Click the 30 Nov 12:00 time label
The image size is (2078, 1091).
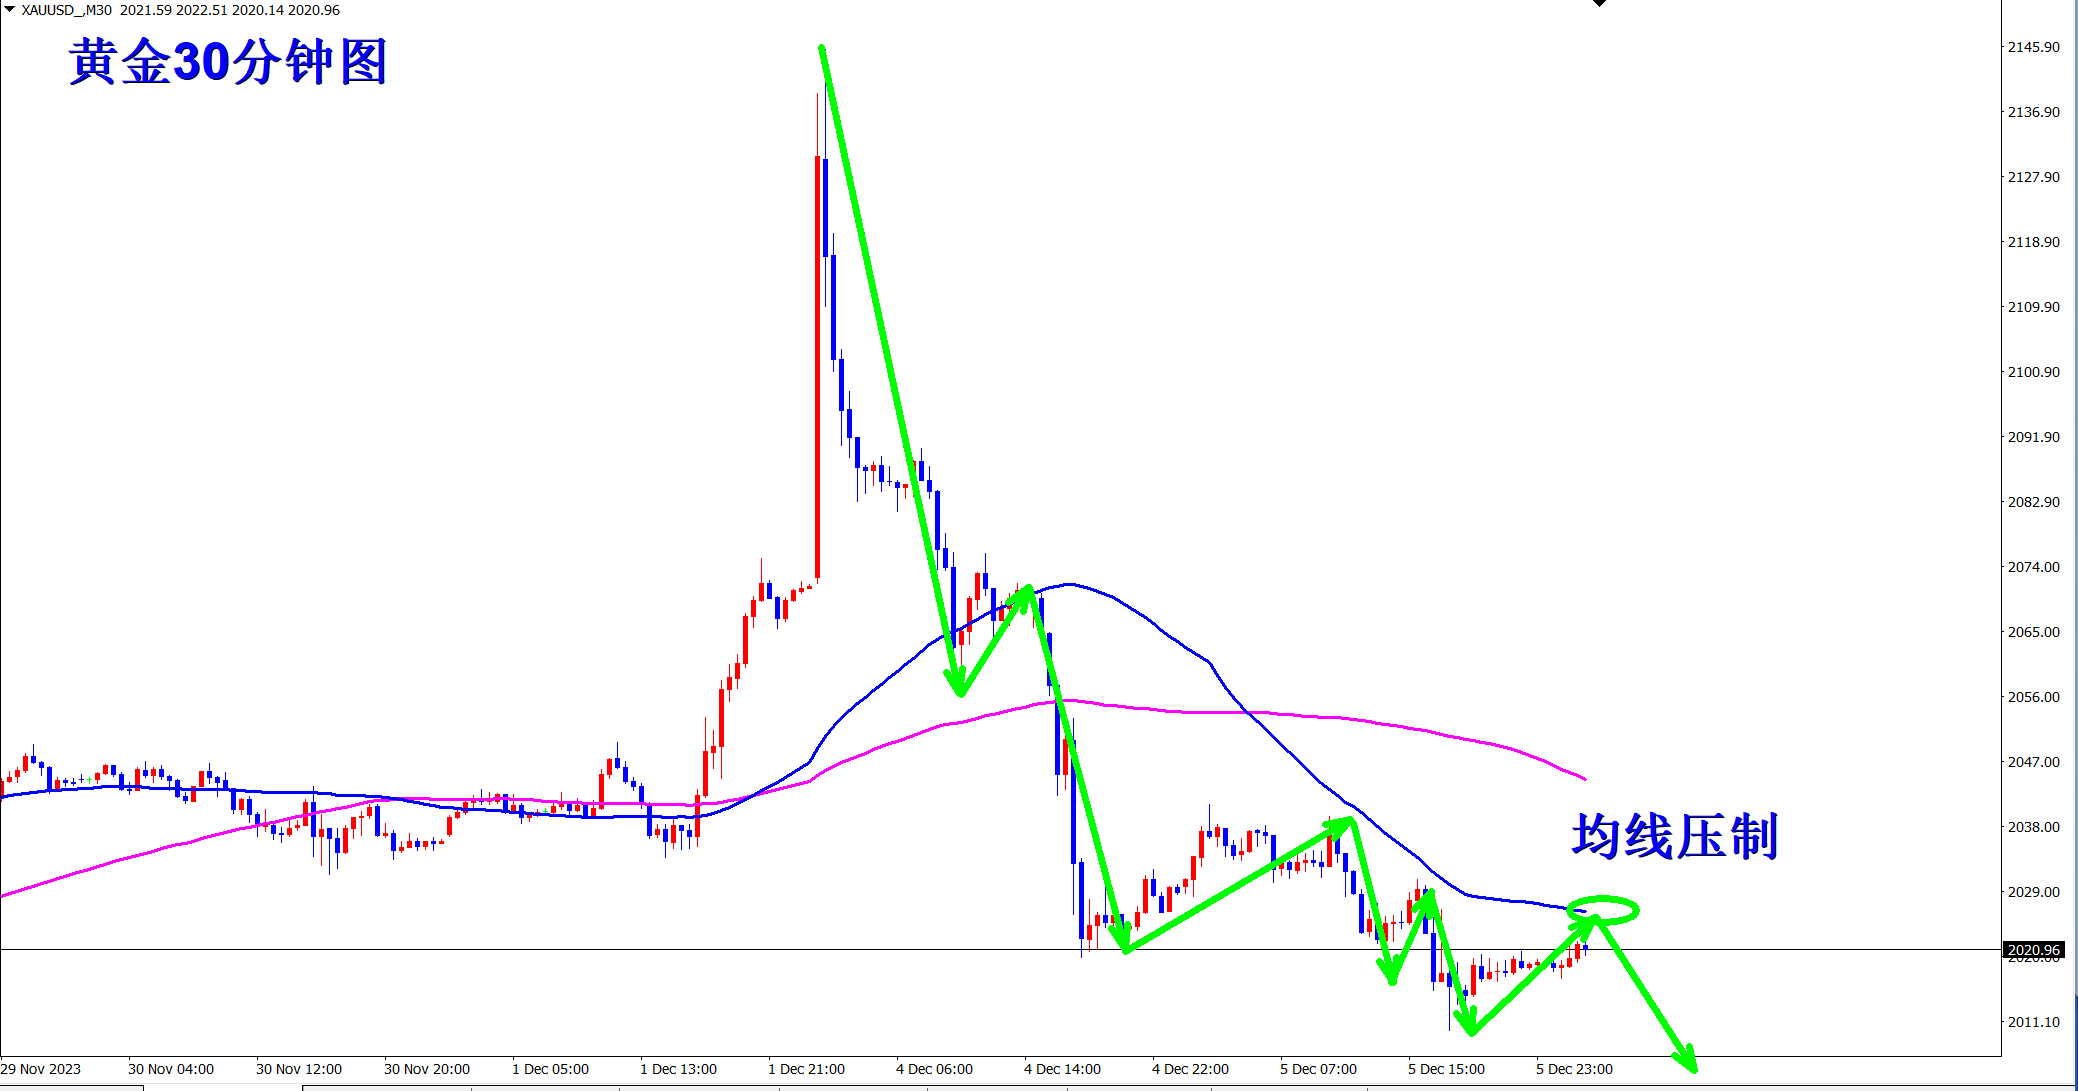[x=298, y=1069]
